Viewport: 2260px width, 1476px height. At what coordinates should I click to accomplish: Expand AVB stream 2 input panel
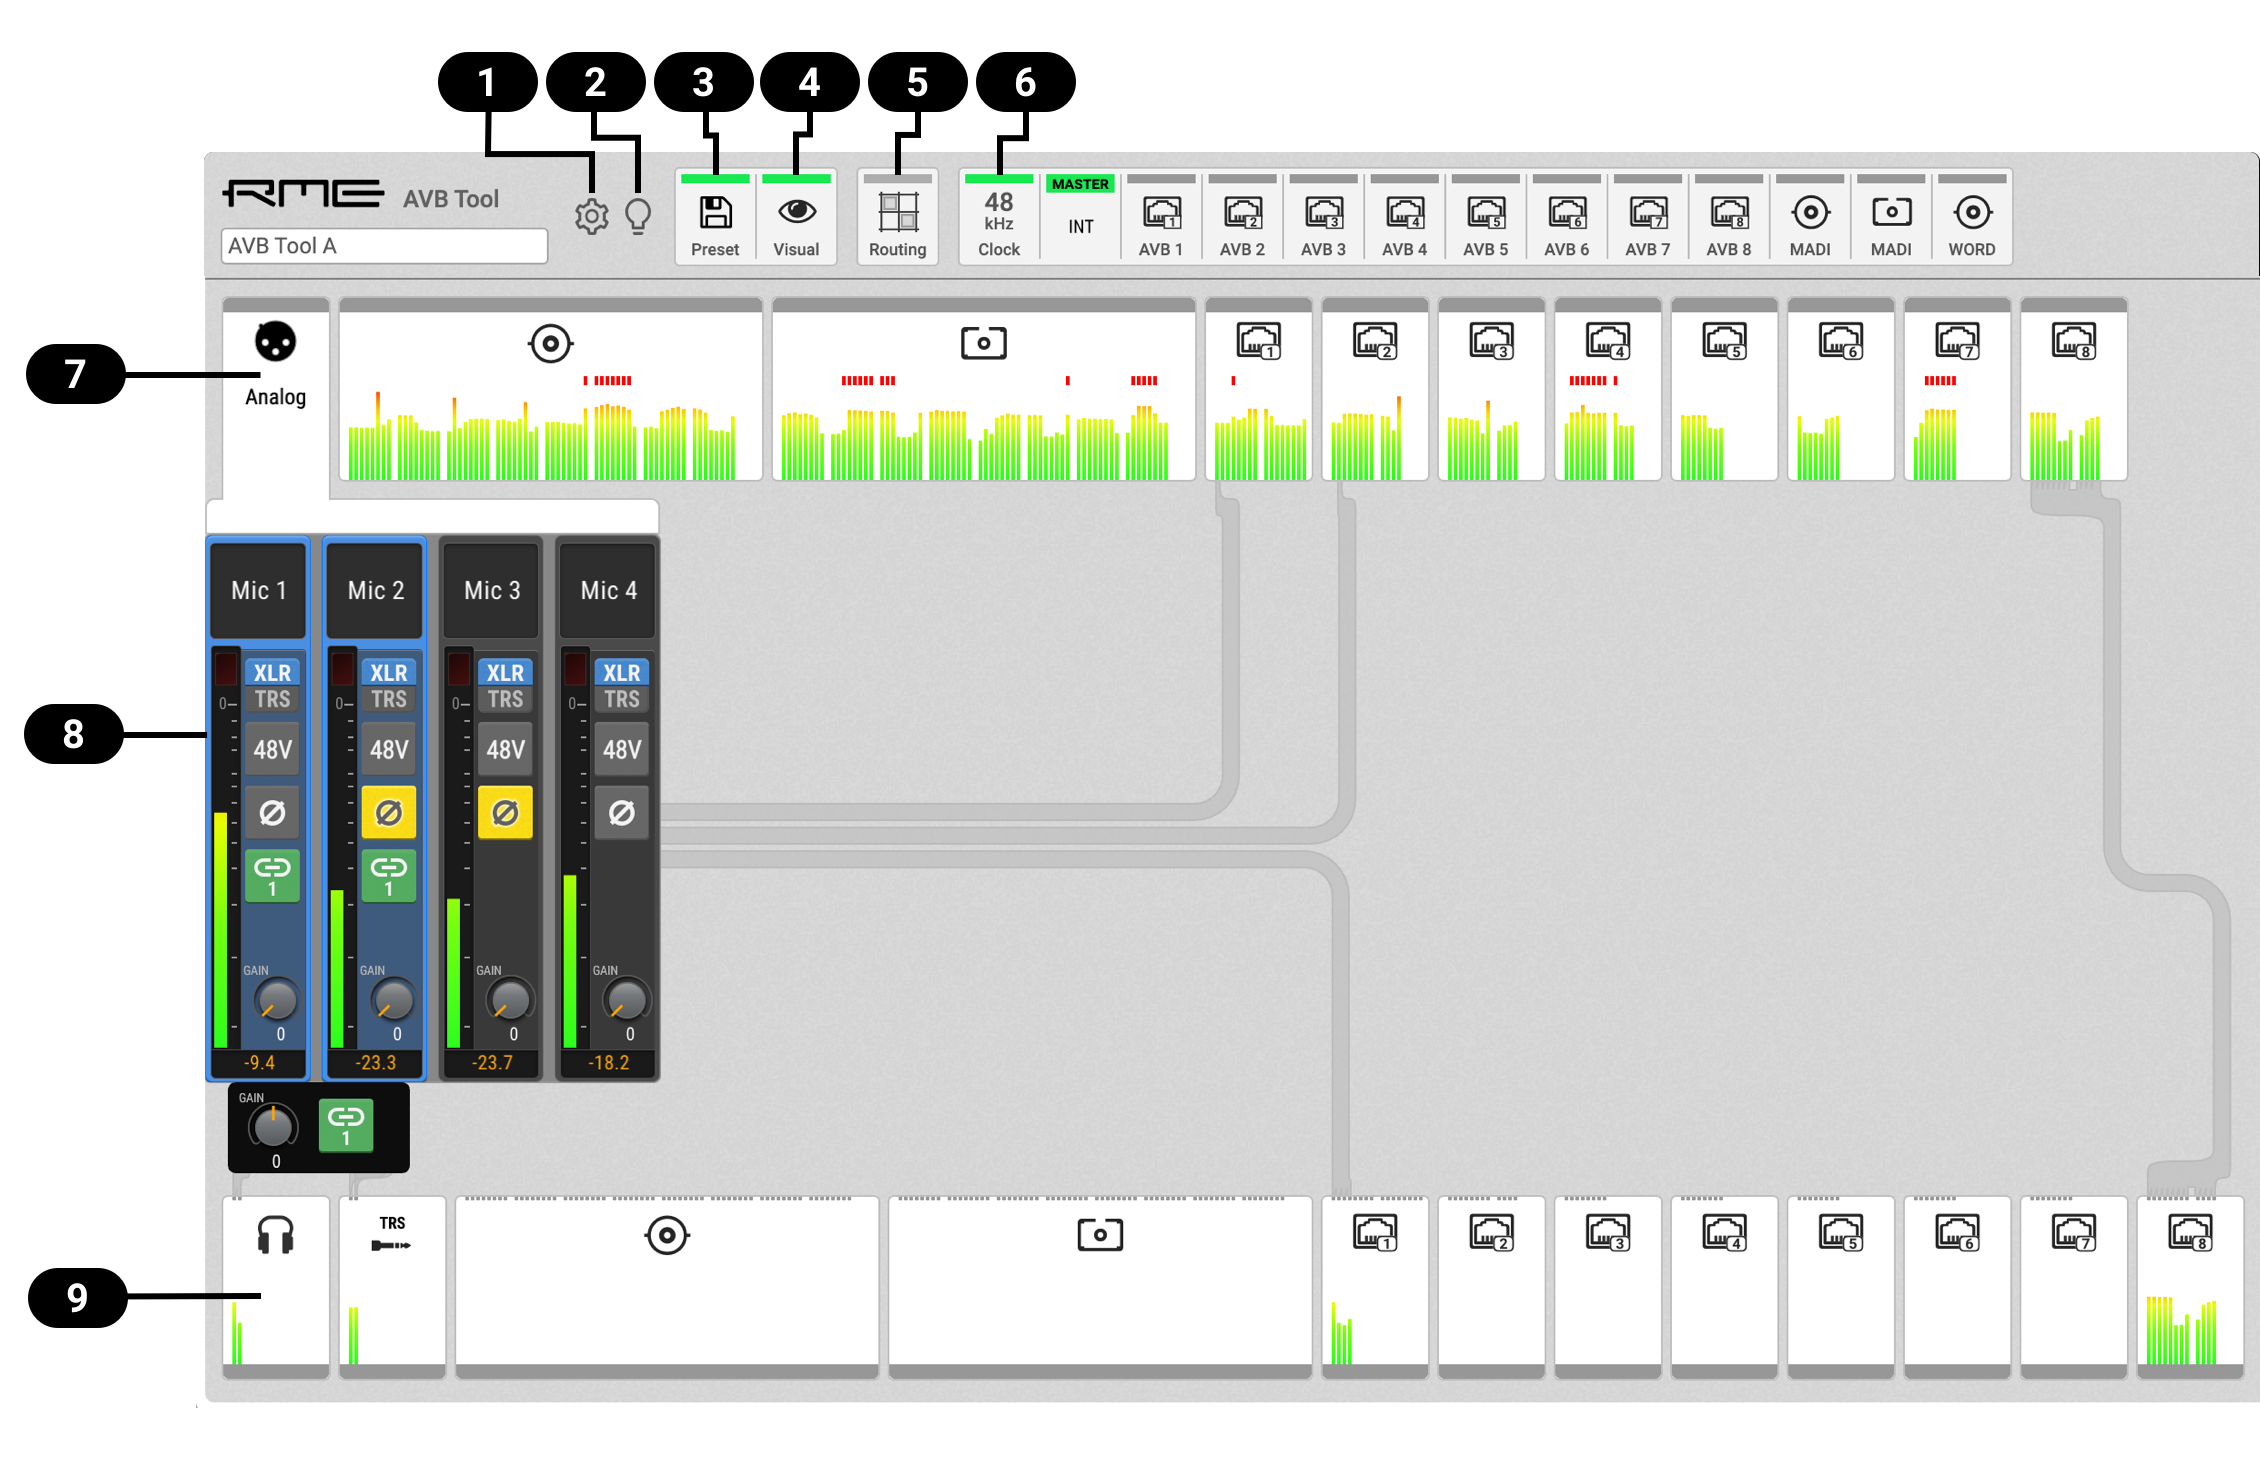(1375, 389)
